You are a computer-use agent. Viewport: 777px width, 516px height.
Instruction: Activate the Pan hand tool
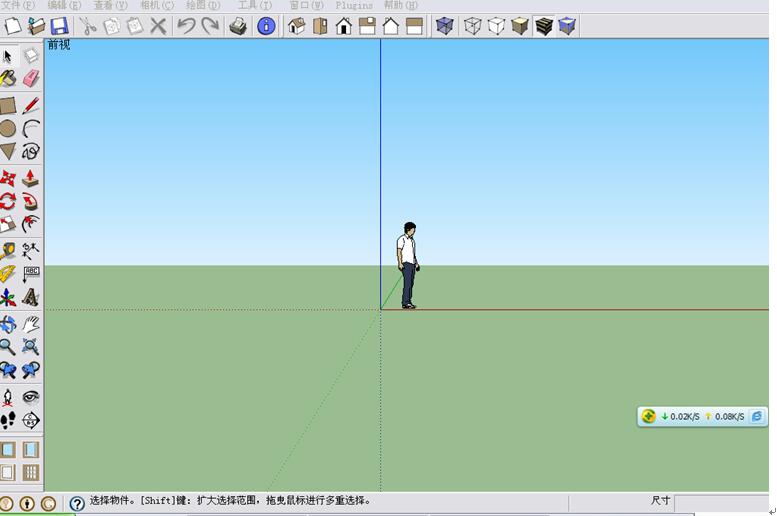pos(31,324)
